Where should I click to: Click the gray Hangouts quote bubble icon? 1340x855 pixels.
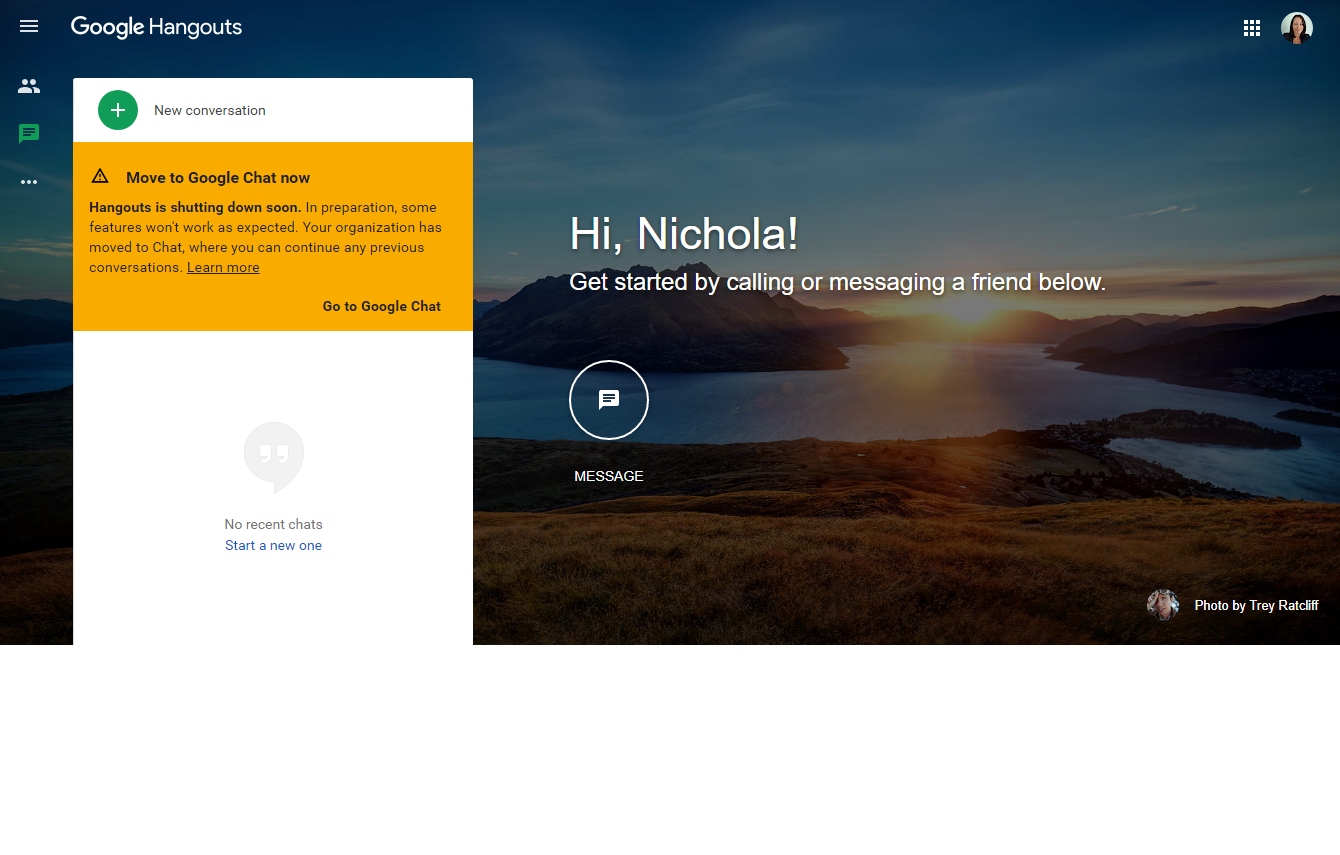click(274, 457)
